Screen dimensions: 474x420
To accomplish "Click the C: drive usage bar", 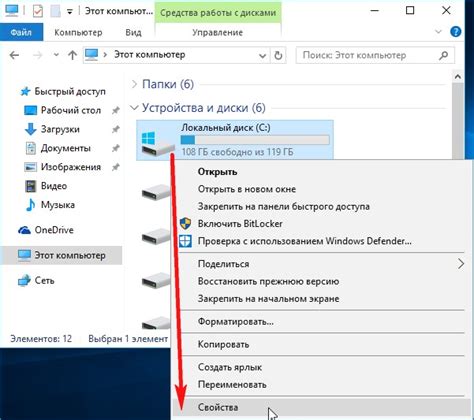I will pos(255,140).
